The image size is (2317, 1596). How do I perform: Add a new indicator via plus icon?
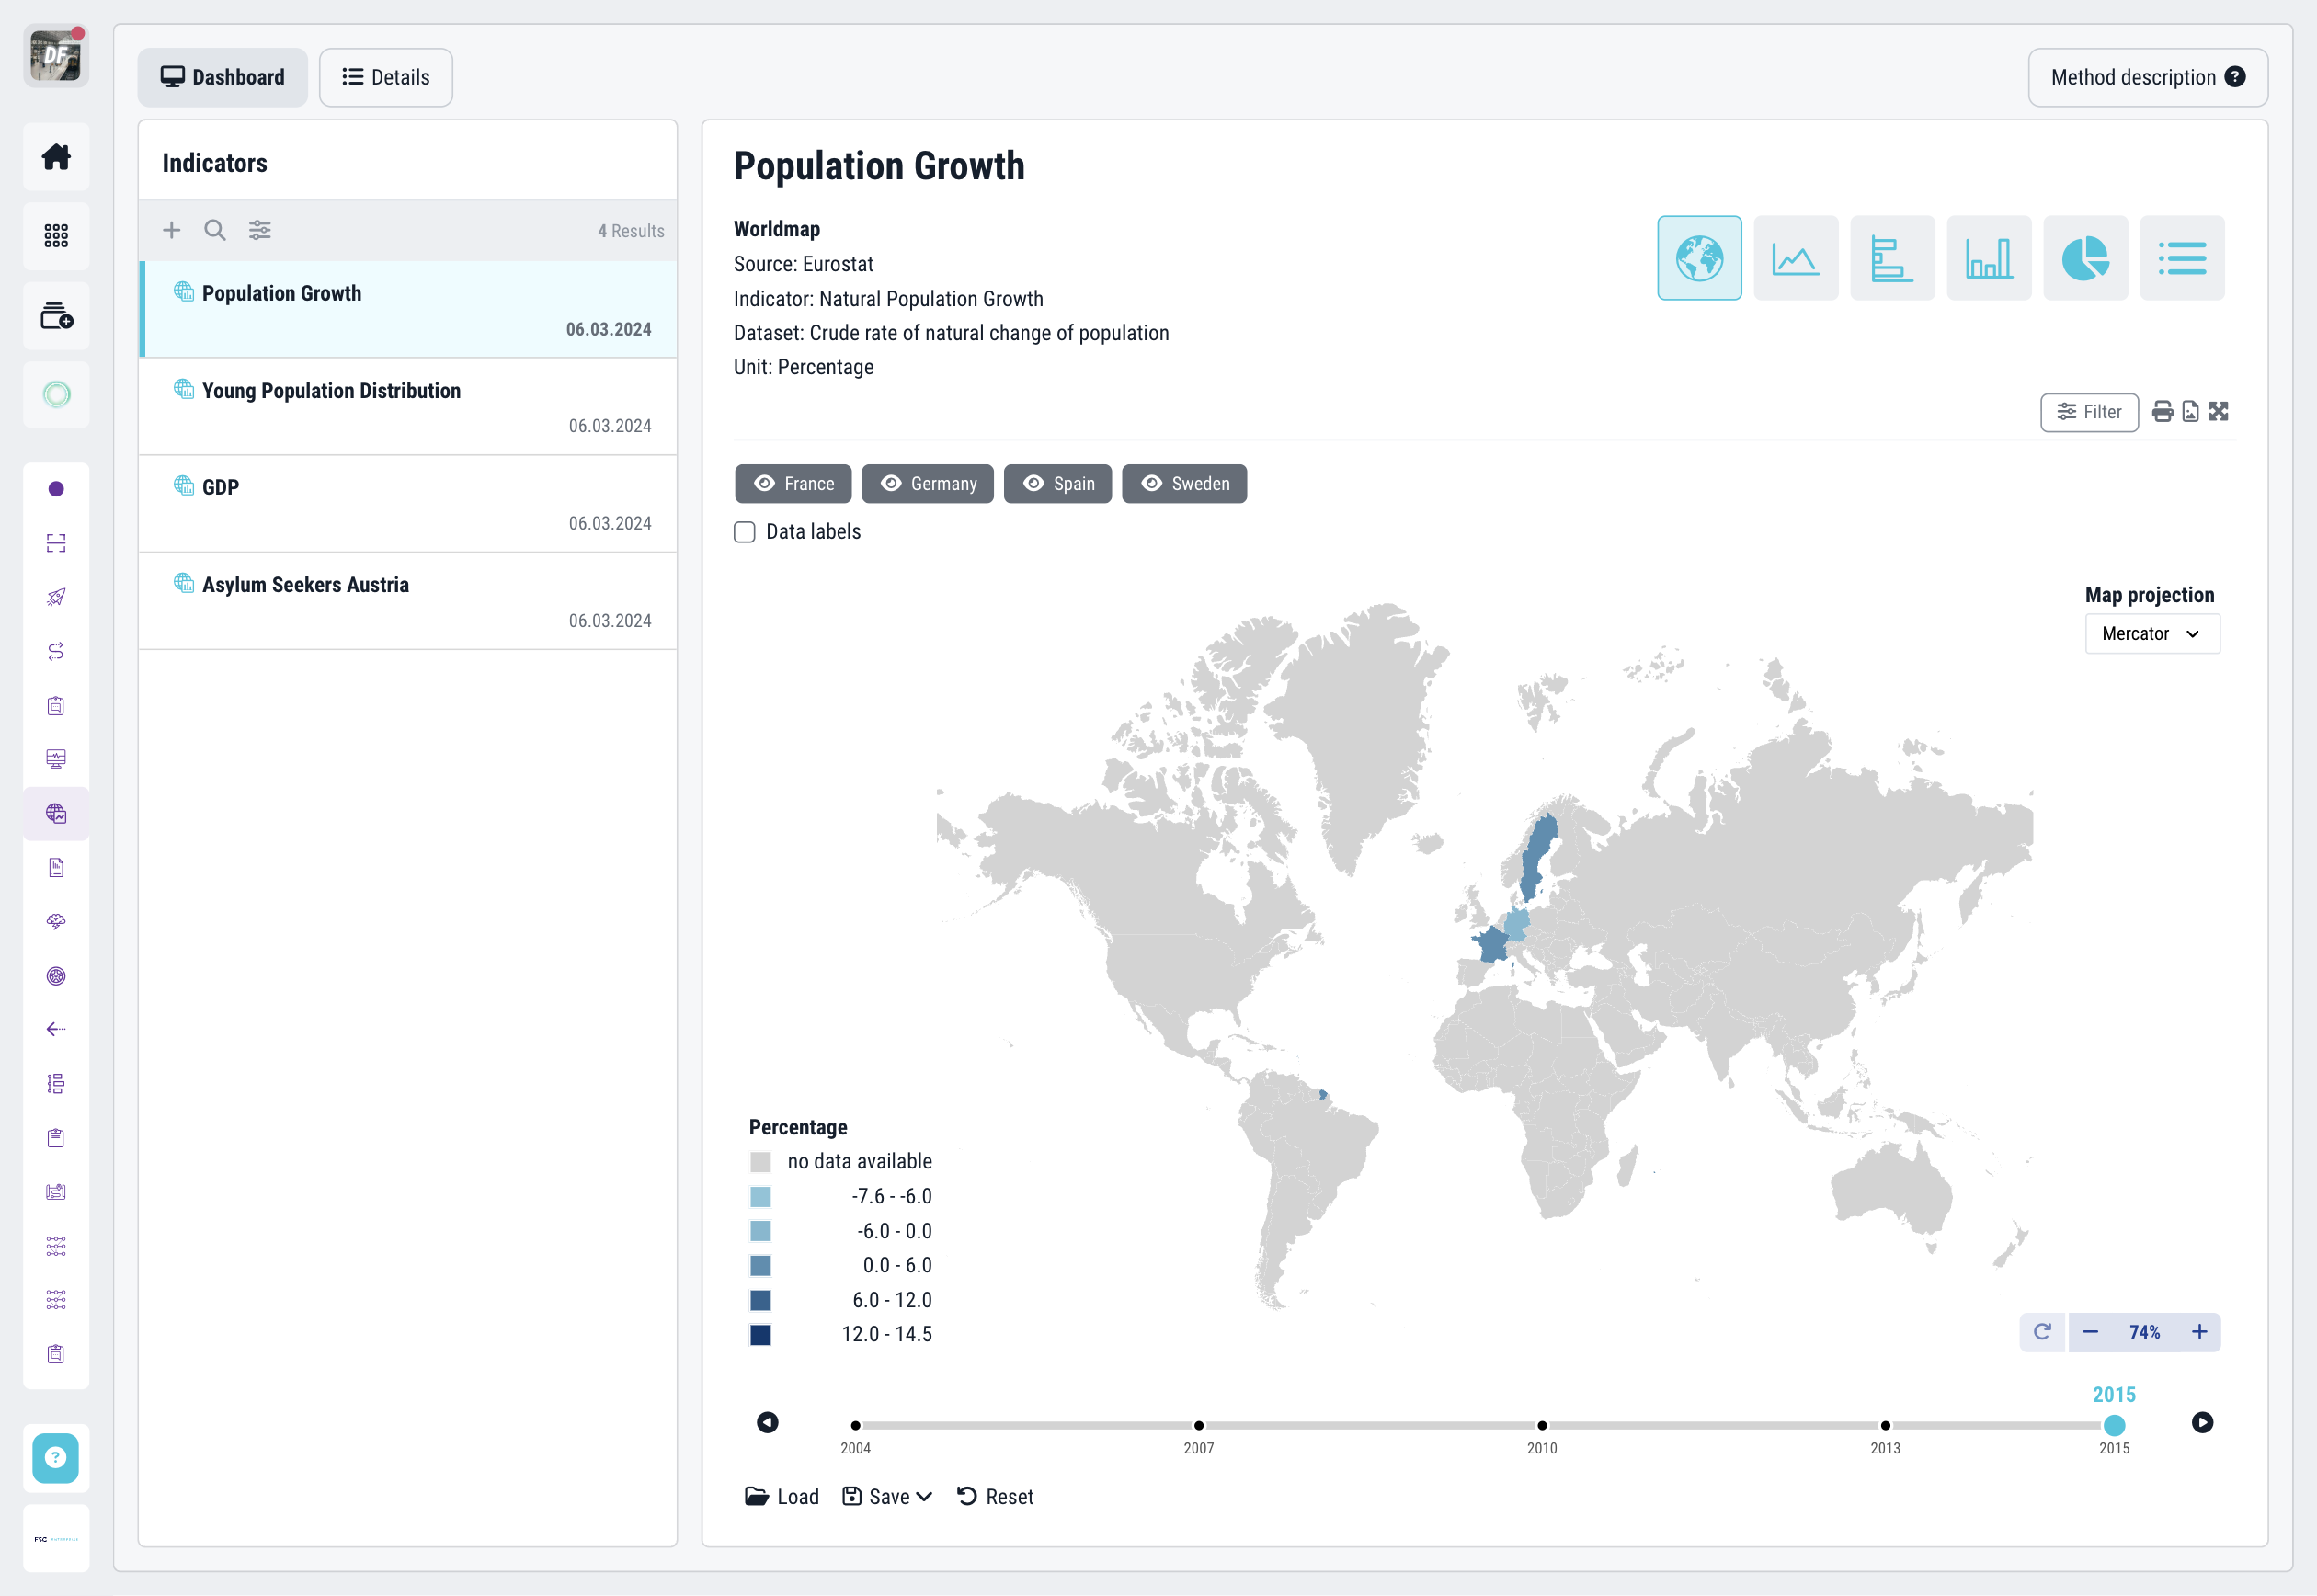tap(171, 230)
